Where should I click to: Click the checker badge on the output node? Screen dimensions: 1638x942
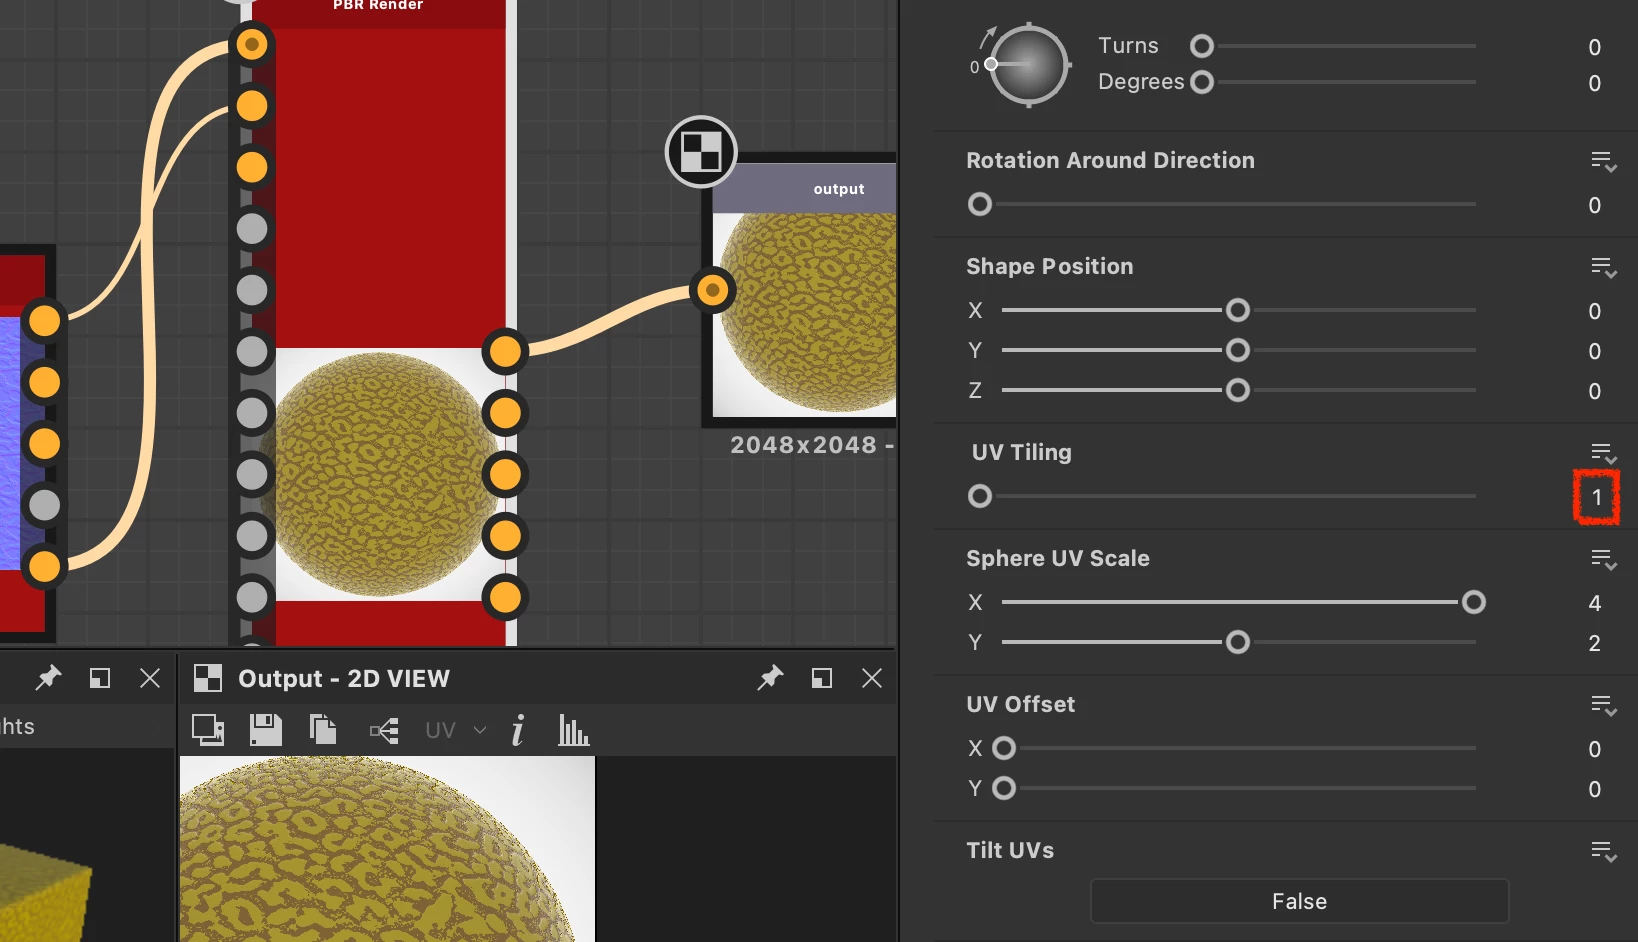pyautogui.click(x=701, y=152)
